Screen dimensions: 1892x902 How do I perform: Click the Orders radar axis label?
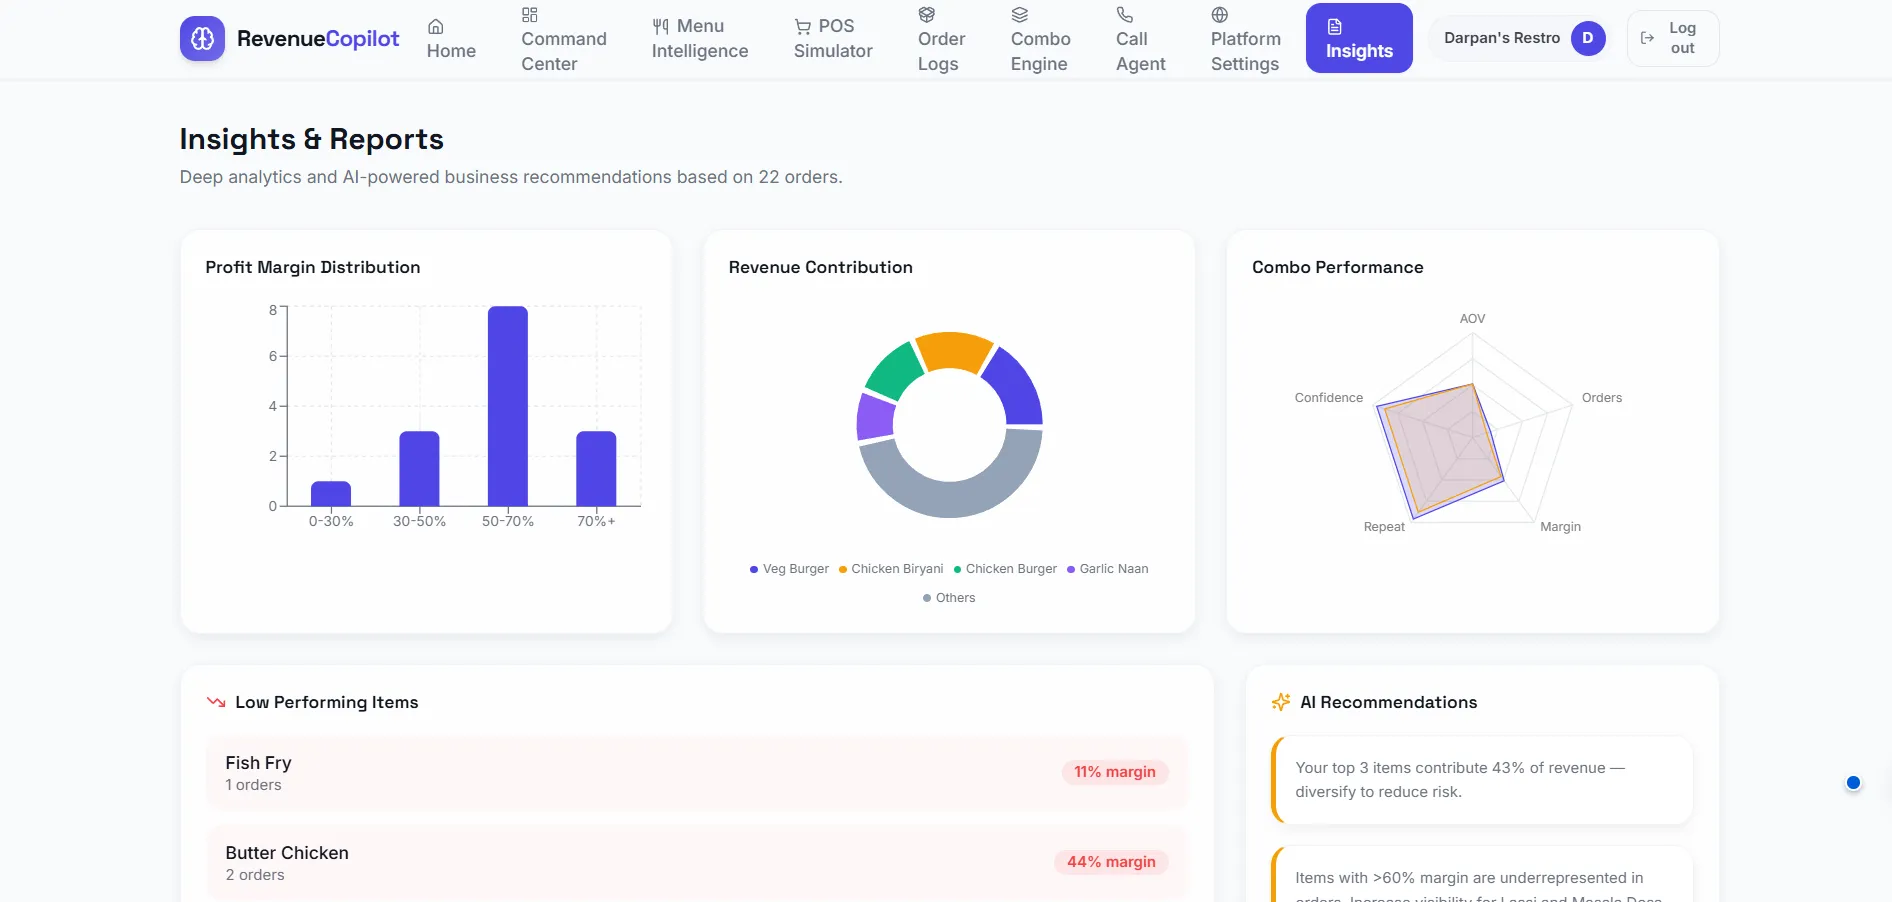click(x=1601, y=398)
